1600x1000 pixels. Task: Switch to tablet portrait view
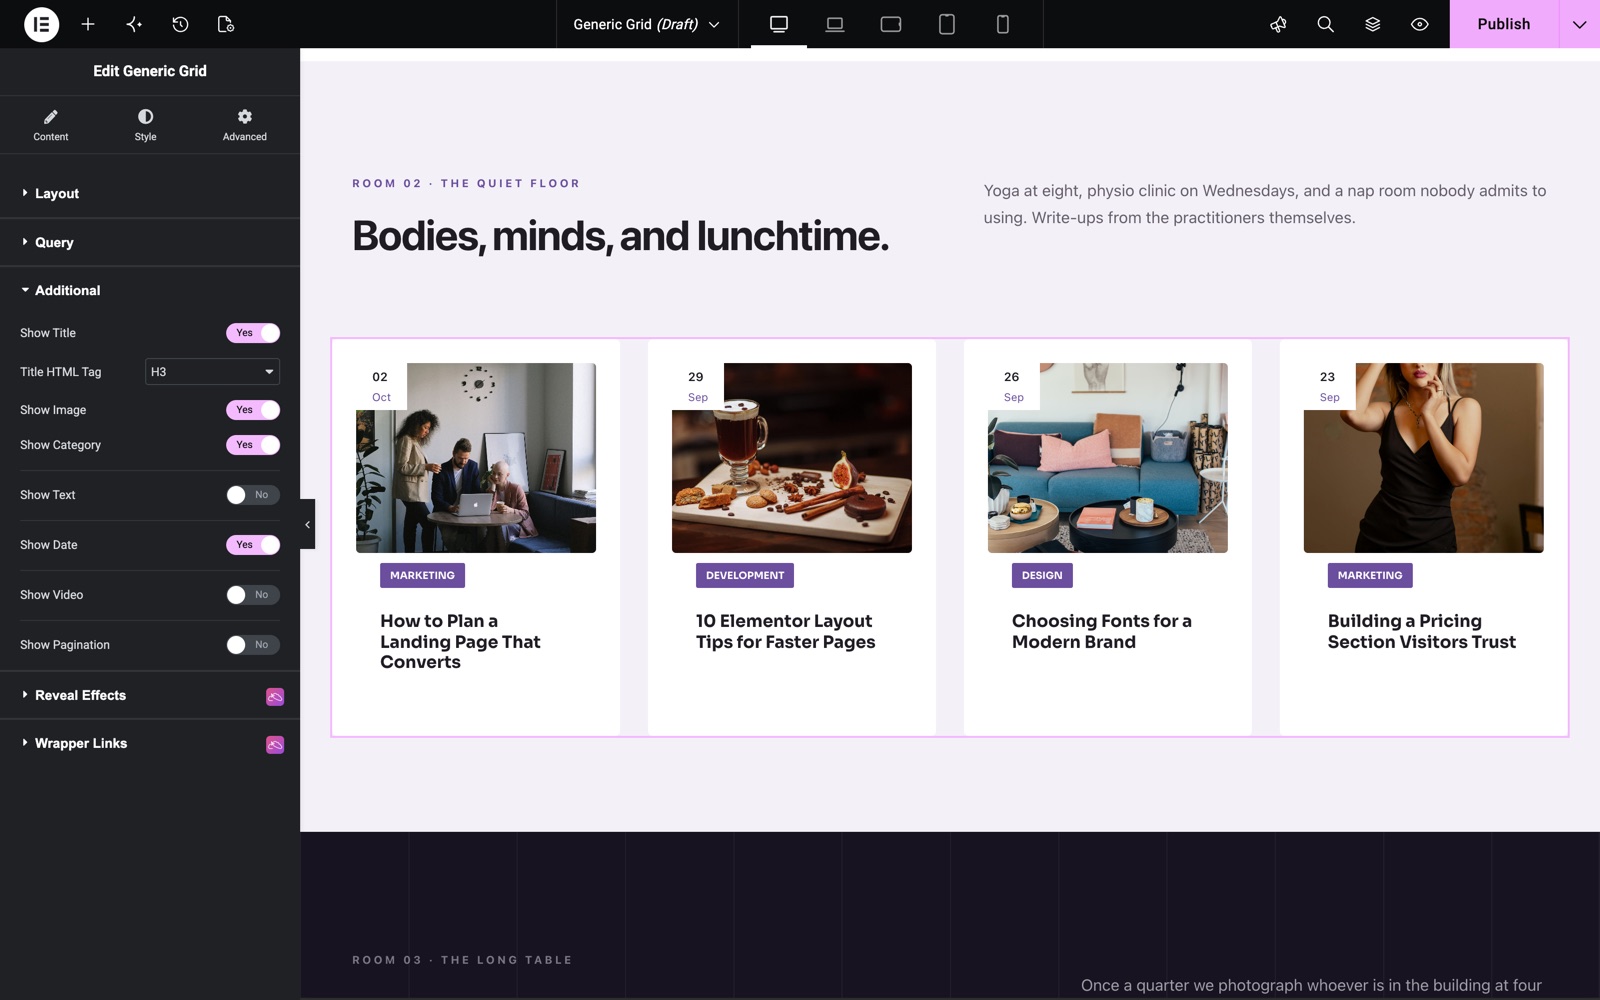point(947,24)
